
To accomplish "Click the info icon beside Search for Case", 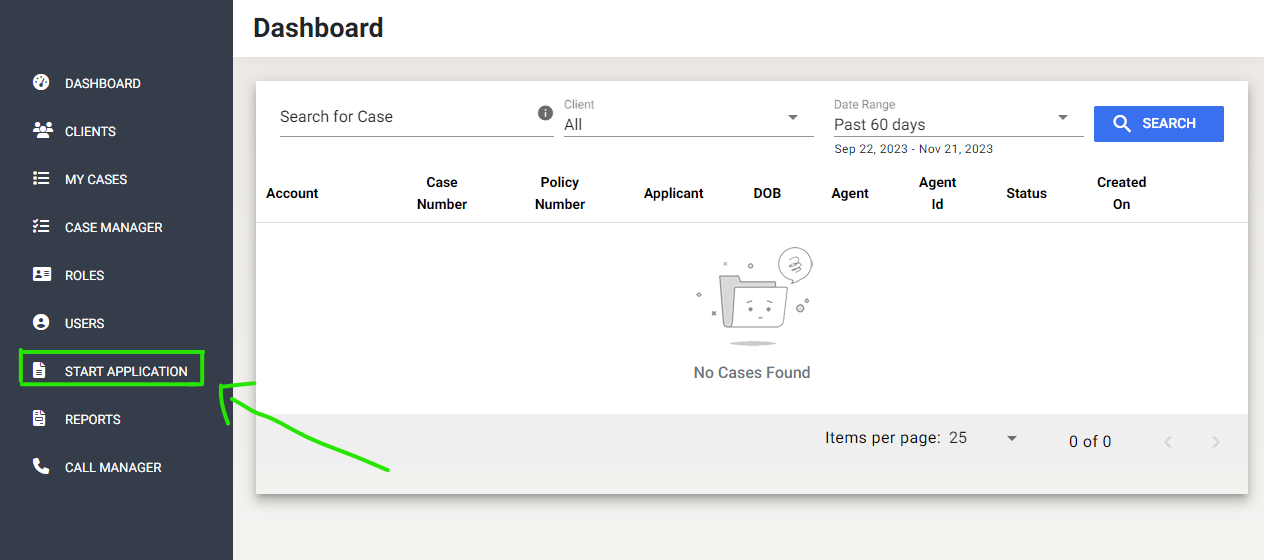I will coord(545,113).
